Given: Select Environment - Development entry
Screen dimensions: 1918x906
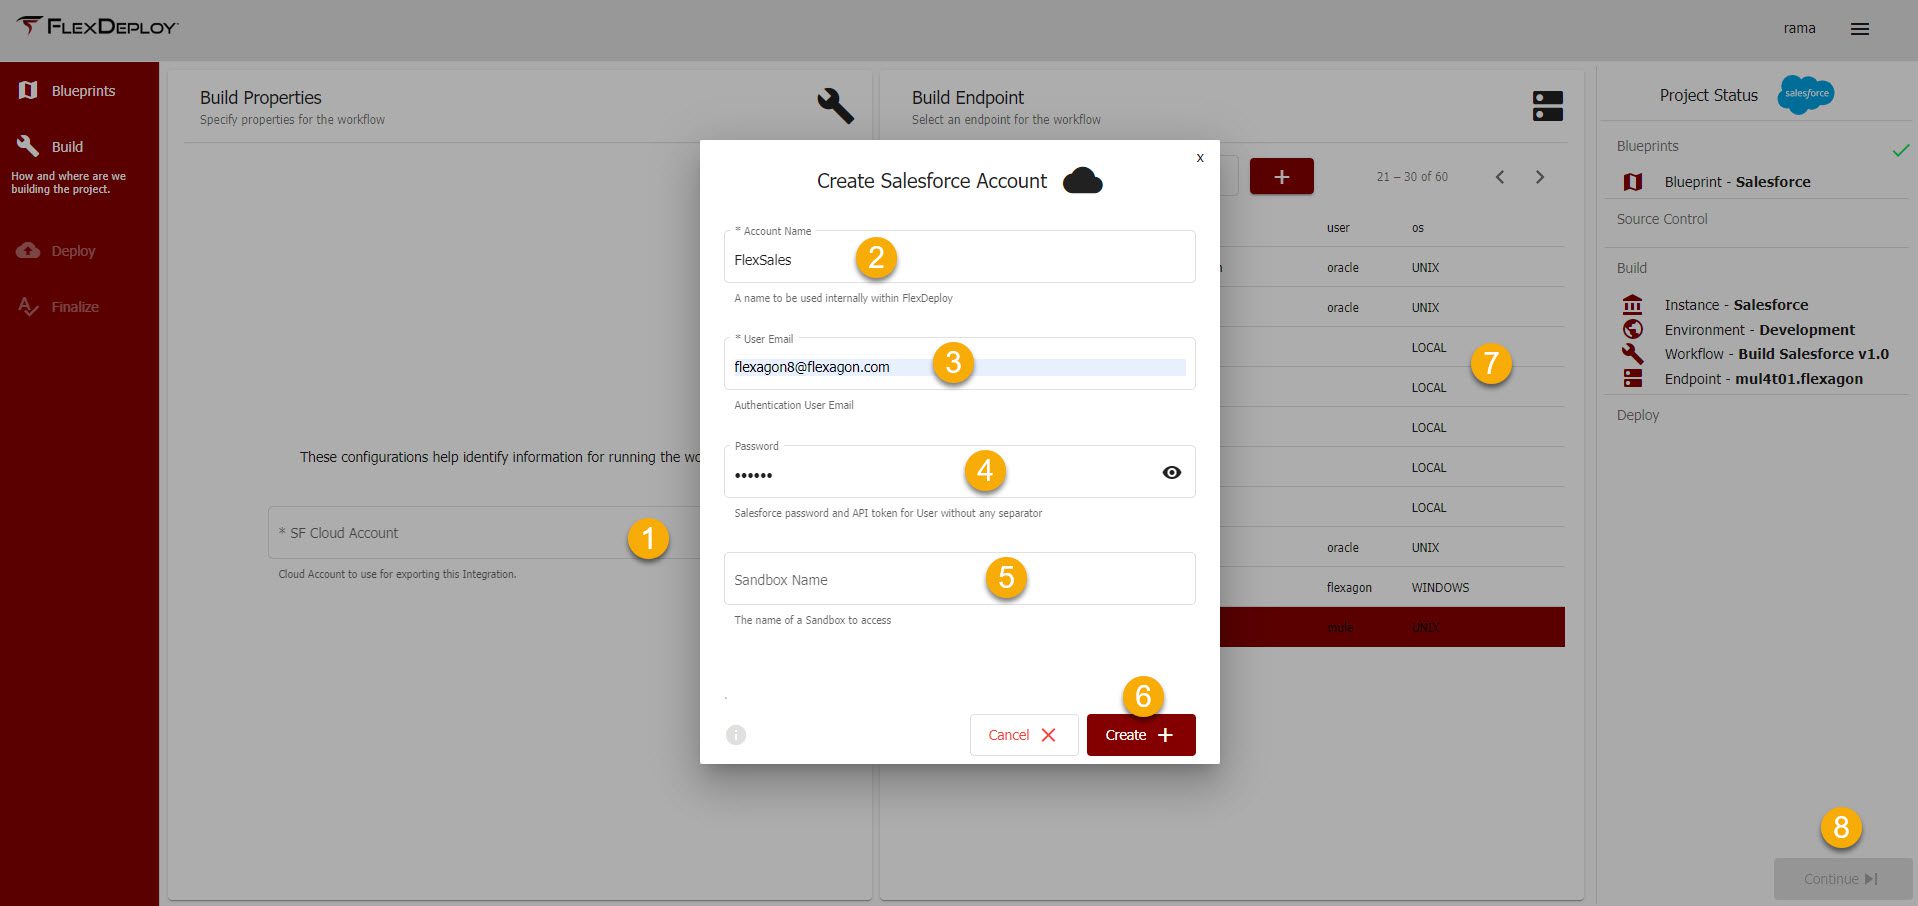Looking at the screenshot, I should click(x=1760, y=330).
